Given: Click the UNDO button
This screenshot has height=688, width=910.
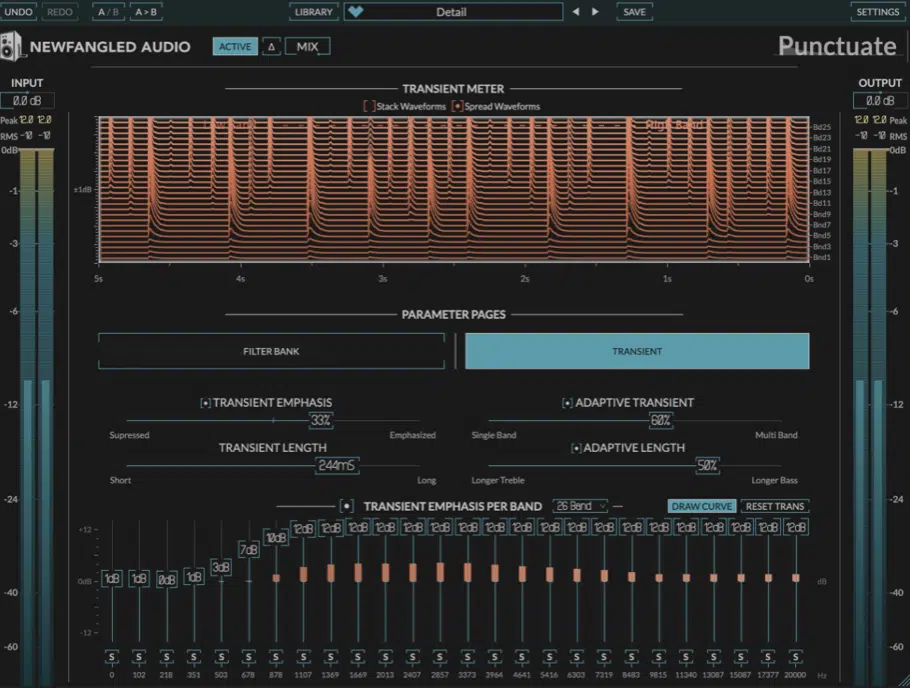Looking at the screenshot, I should coord(18,12).
